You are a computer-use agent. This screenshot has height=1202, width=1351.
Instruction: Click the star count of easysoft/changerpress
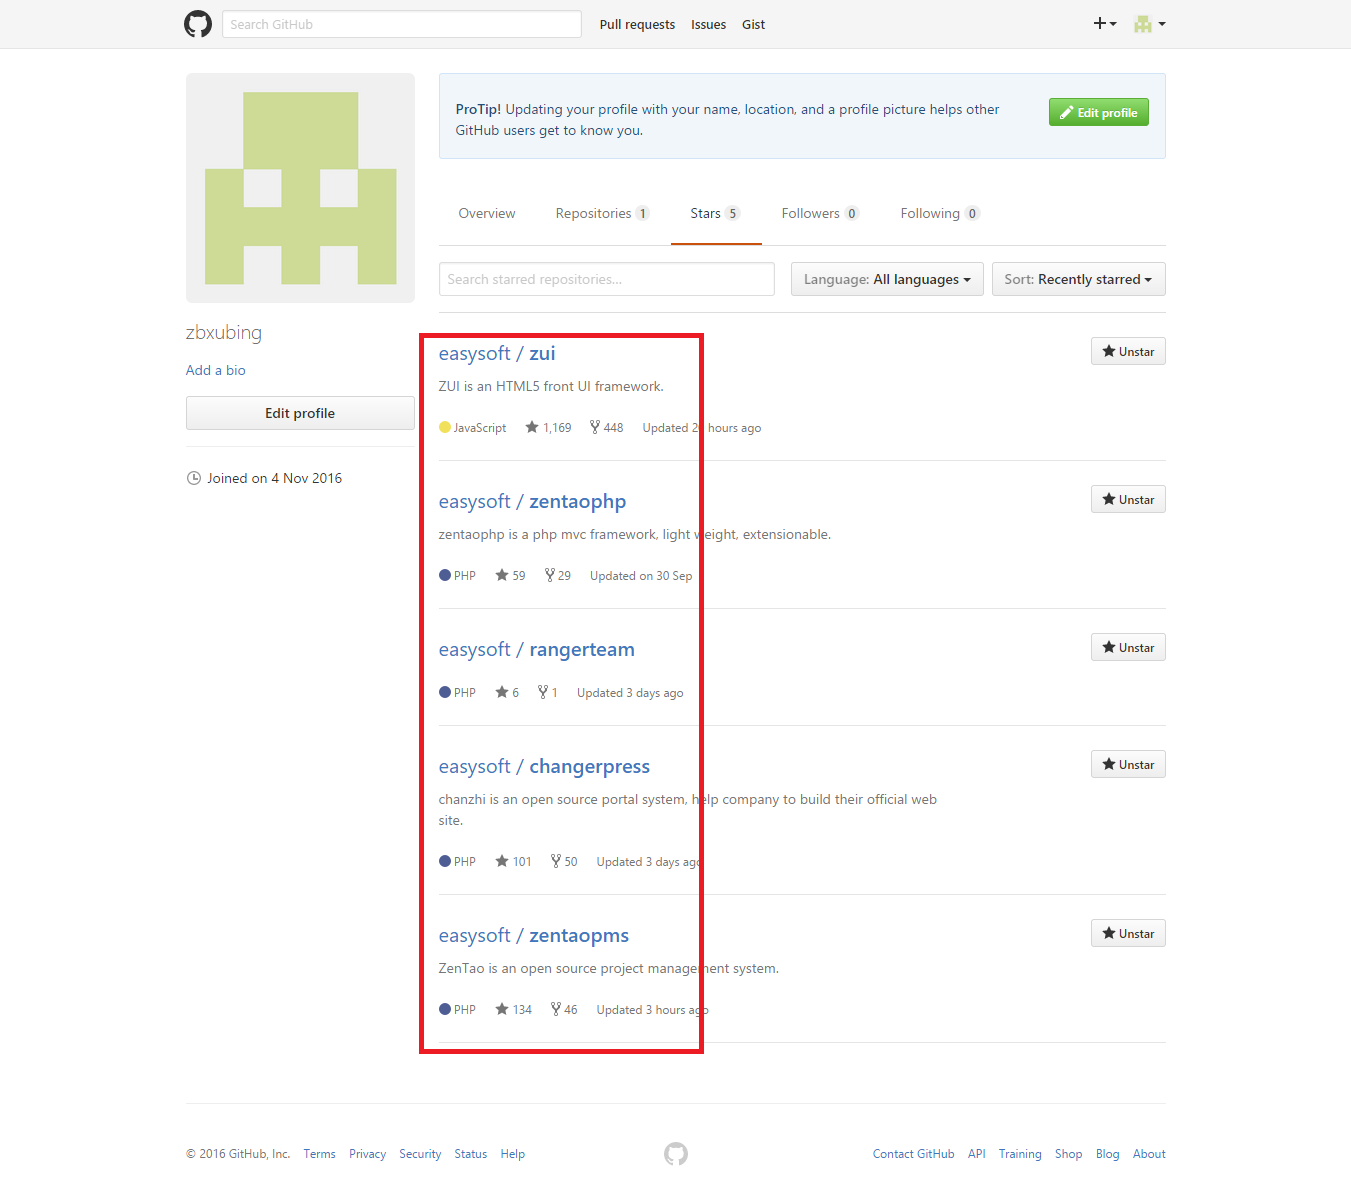click(x=514, y=862)
